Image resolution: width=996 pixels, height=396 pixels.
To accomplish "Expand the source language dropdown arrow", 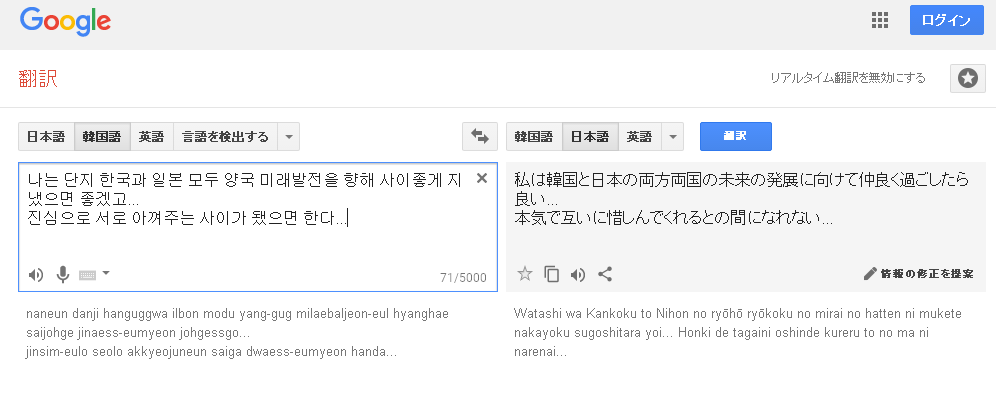I will (288, 137).
